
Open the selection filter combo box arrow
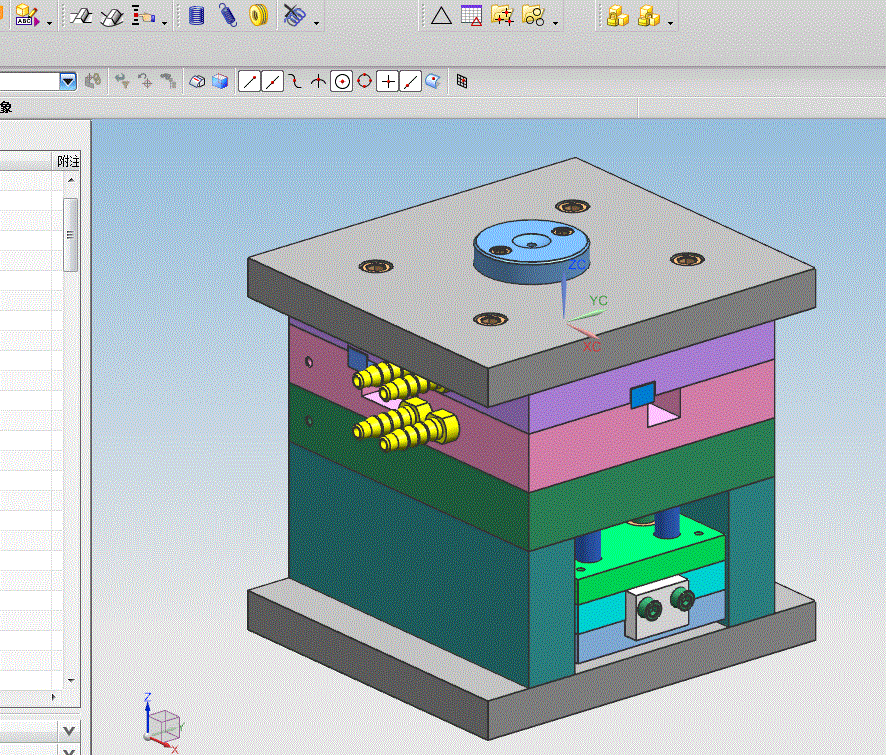tap(68, 81)
